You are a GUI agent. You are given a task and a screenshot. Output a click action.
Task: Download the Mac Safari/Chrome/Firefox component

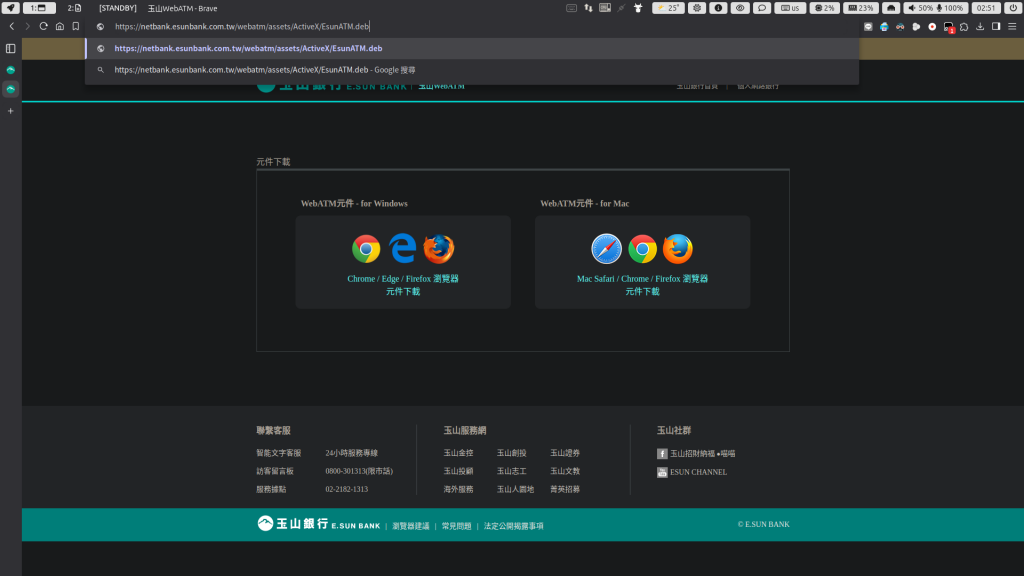(x=643, y=285)
